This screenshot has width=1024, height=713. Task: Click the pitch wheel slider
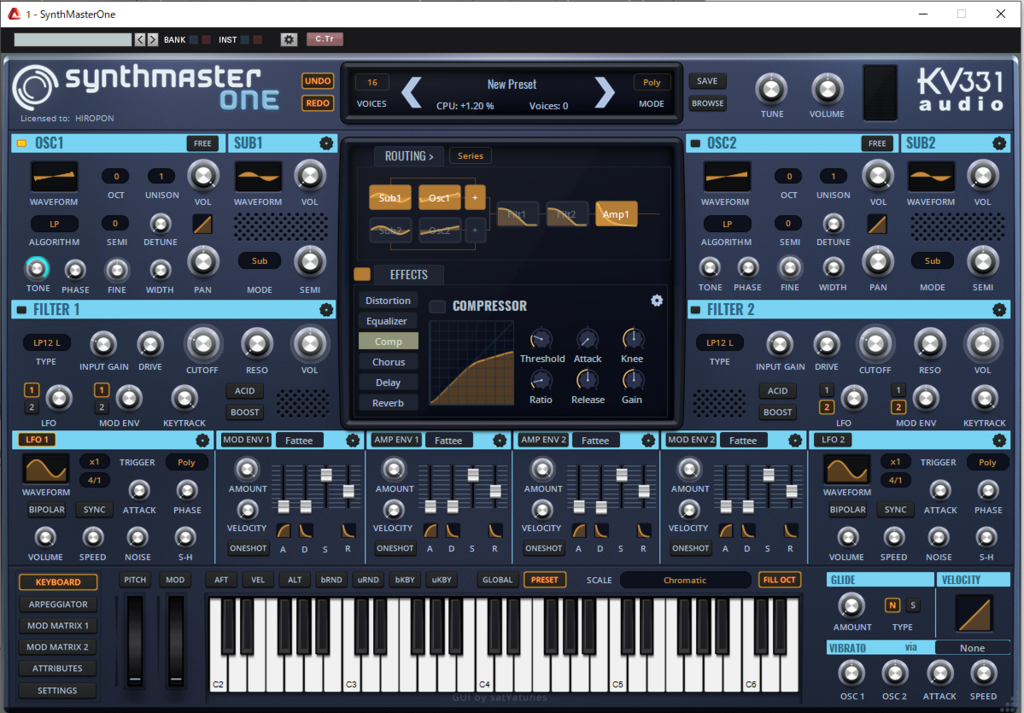135,640
